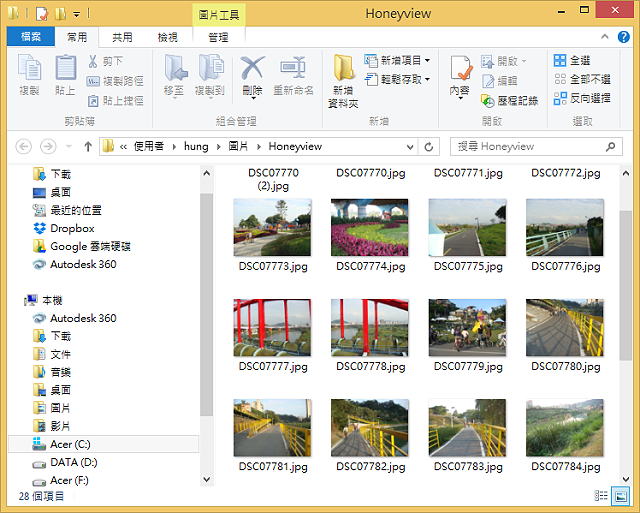The image size is (640, 513).
Task: Go back with the back arrow
Action: [x=24, y=147]
